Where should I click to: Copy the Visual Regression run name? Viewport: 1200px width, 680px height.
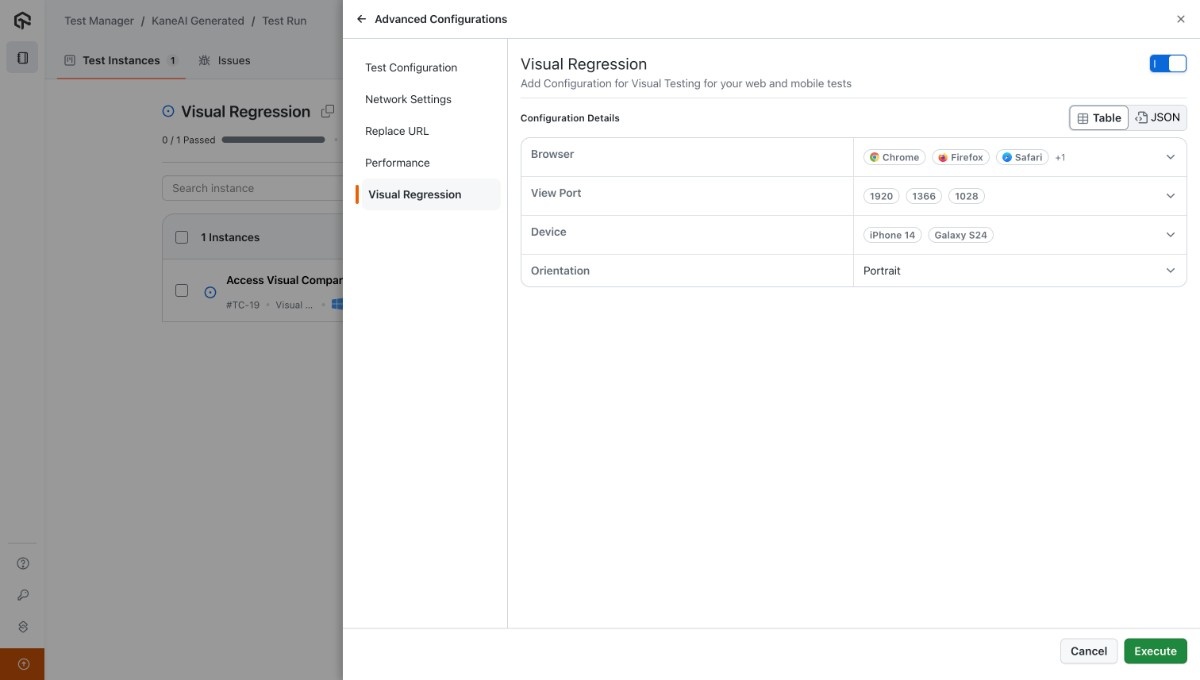[327, 111]
